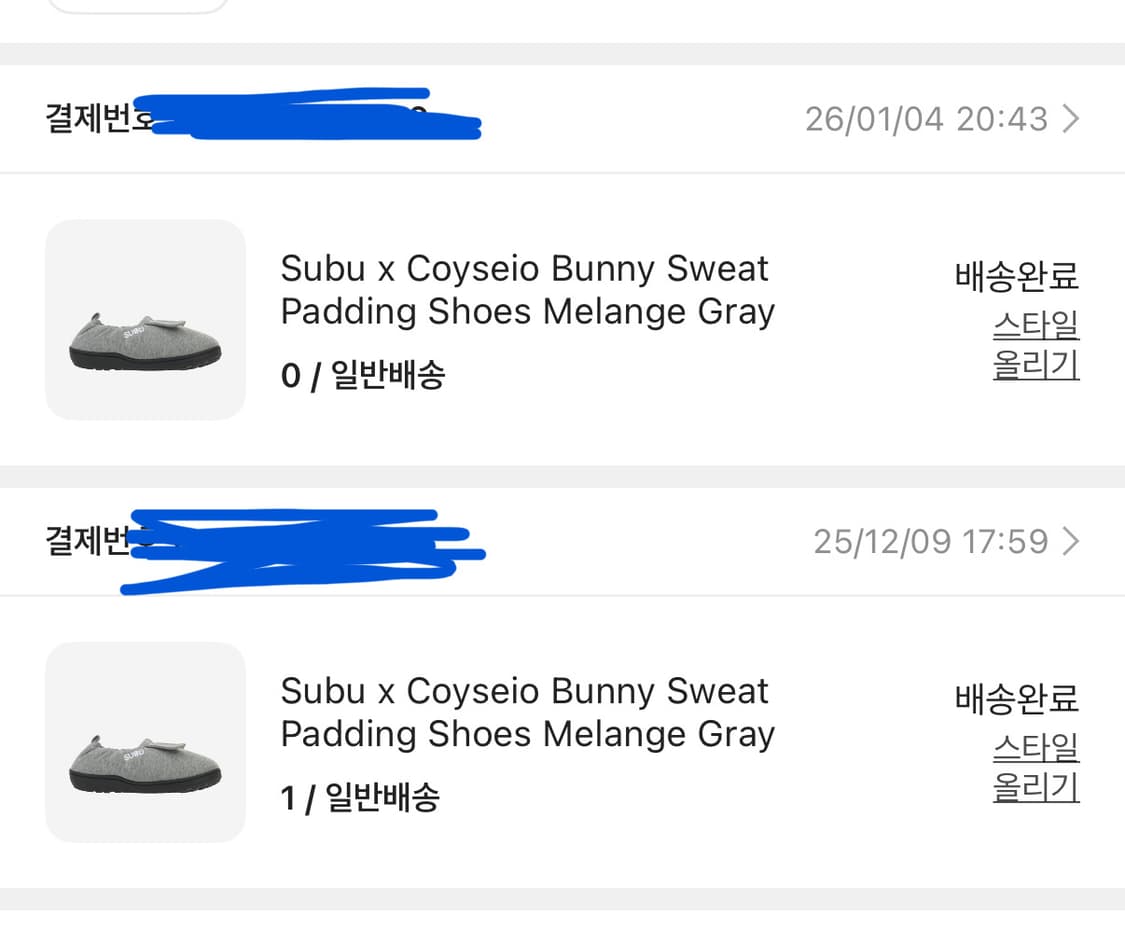Screen dimensions: 1125x927
Task: Select quantity 1 shown on December order item
Action: coord(289,797)
